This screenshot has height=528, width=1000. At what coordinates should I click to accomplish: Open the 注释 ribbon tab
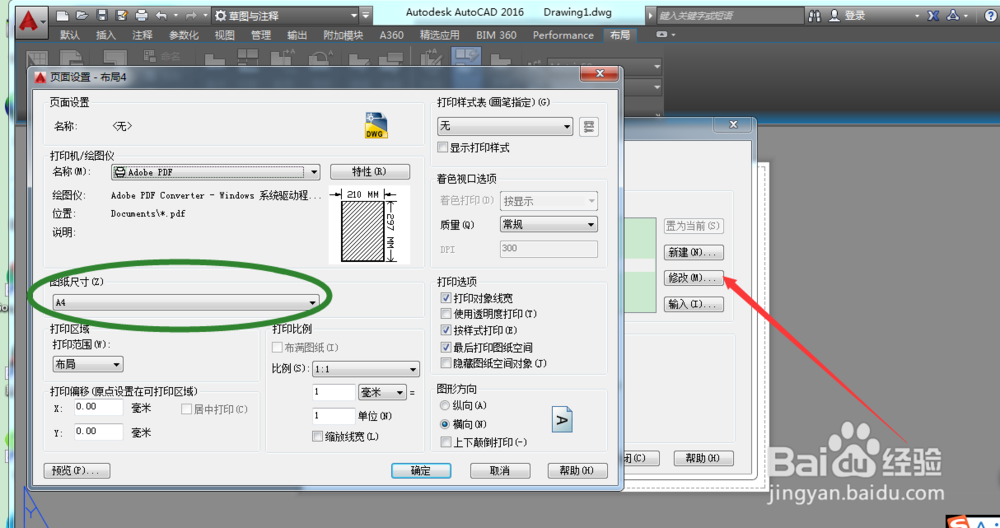pos(142,35)
